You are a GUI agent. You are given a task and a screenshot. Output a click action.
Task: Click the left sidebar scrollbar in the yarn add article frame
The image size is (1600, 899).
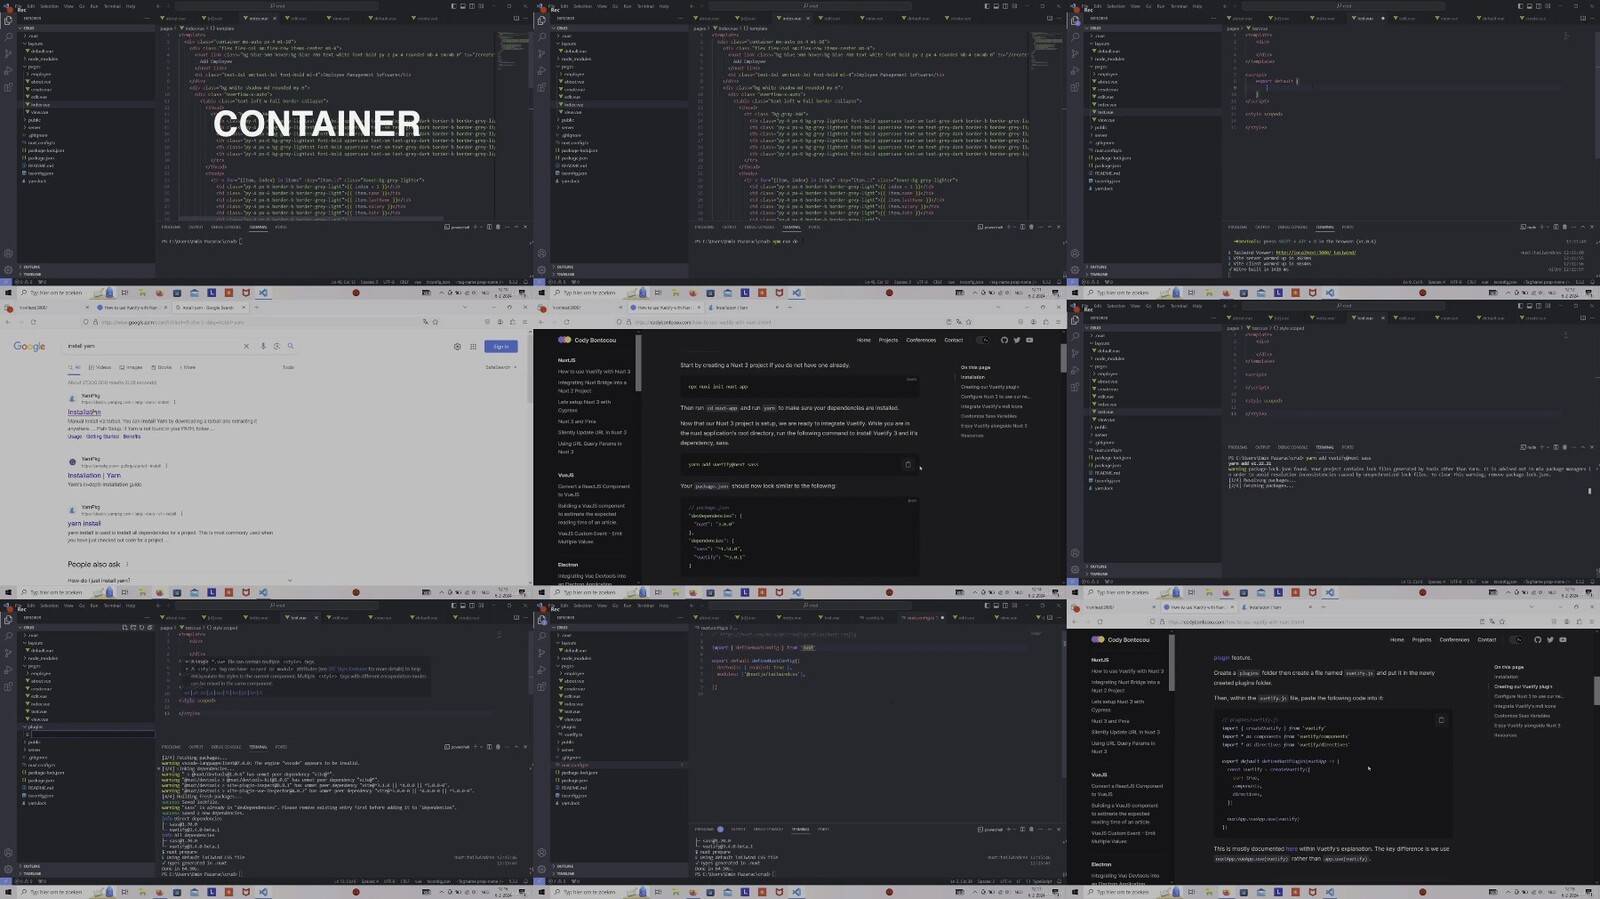(x=637, y=363)
